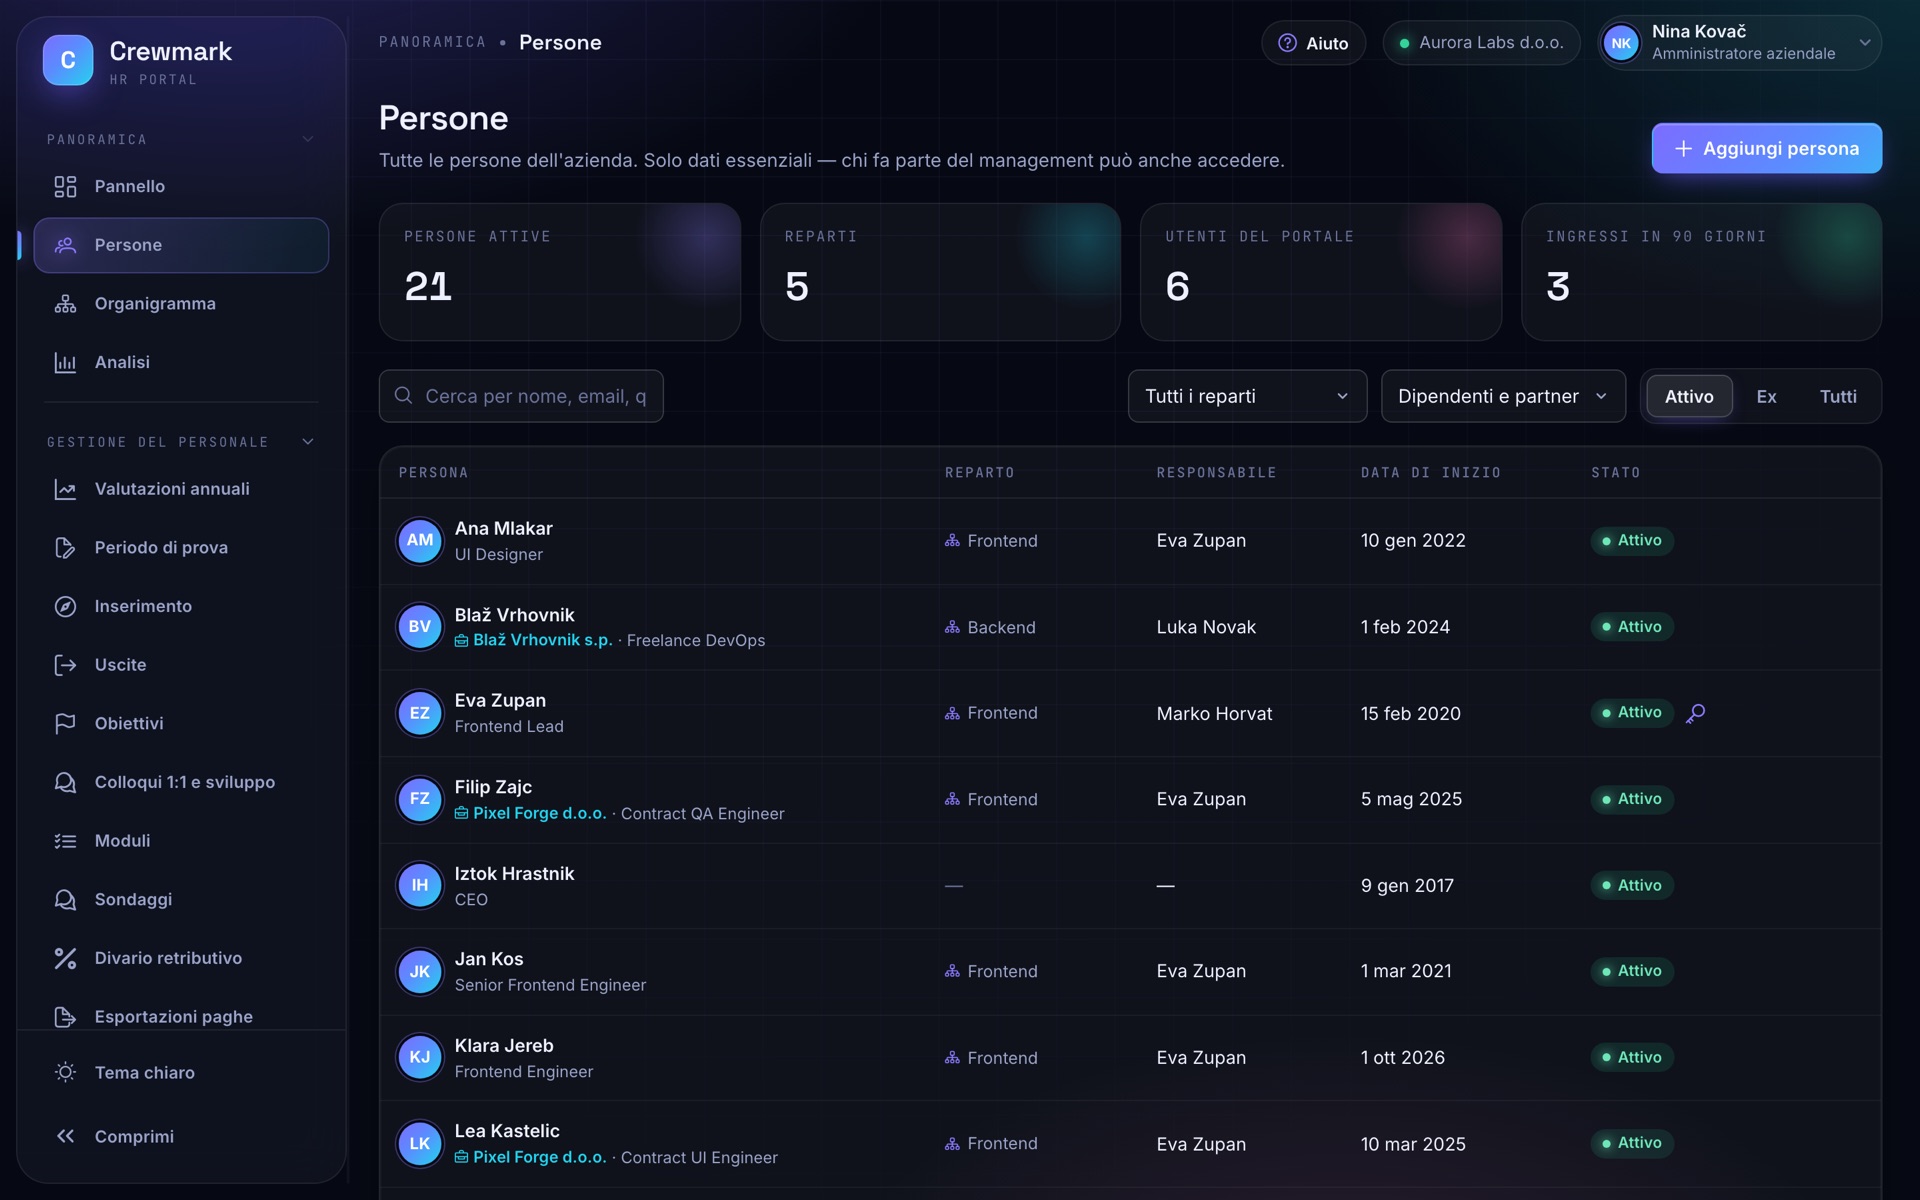Collapse the Gestione del personale section
This screenshot has width=1920, height=1200.
coord(308,442)
